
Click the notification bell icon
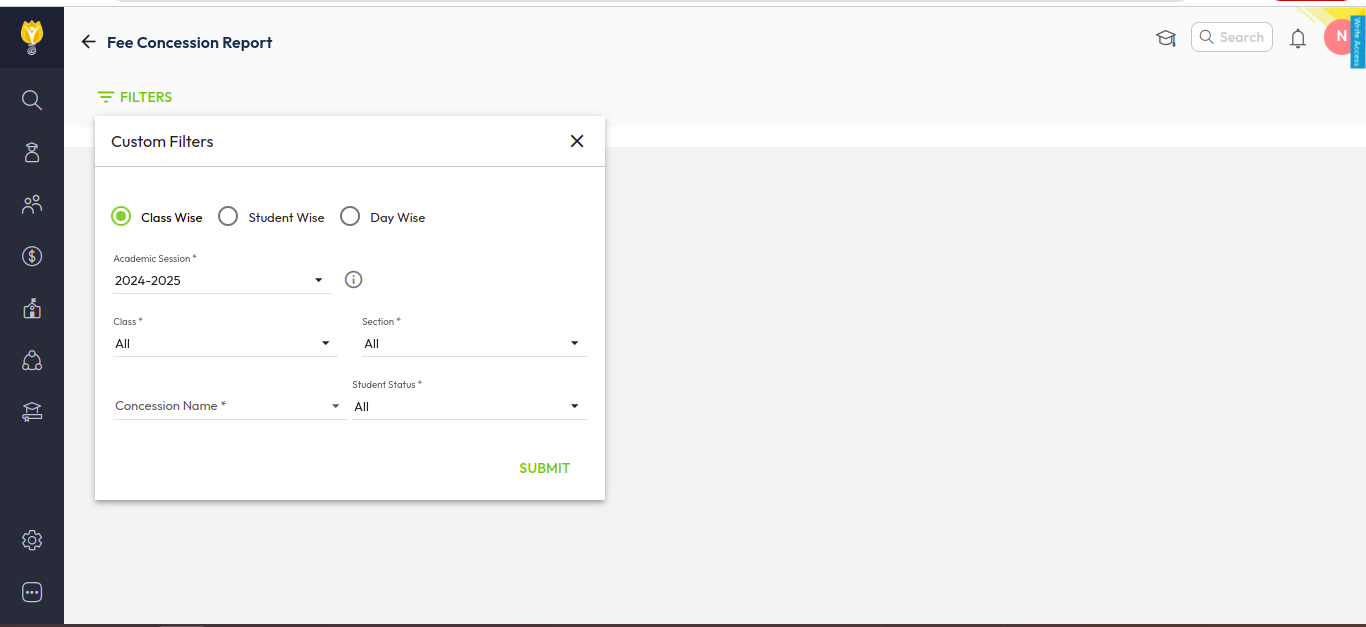(1298, 39)
